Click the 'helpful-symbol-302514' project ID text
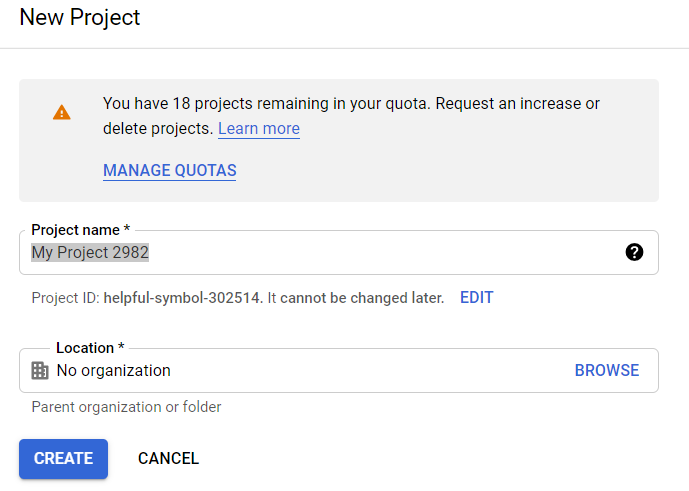Viewport: 689px width, 491px height. point(182,298)
